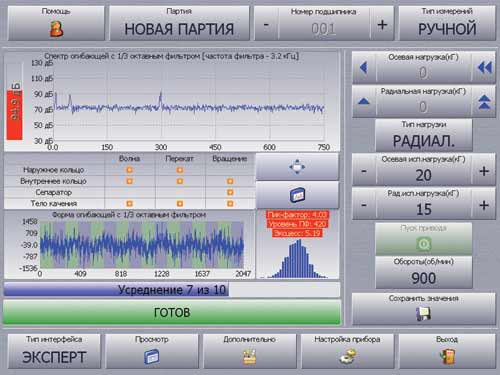500x375 pixels.
Task: Click the Усреднение 7 из 10 progress bar
Action: pyautogui.click(x=172, y=290)
